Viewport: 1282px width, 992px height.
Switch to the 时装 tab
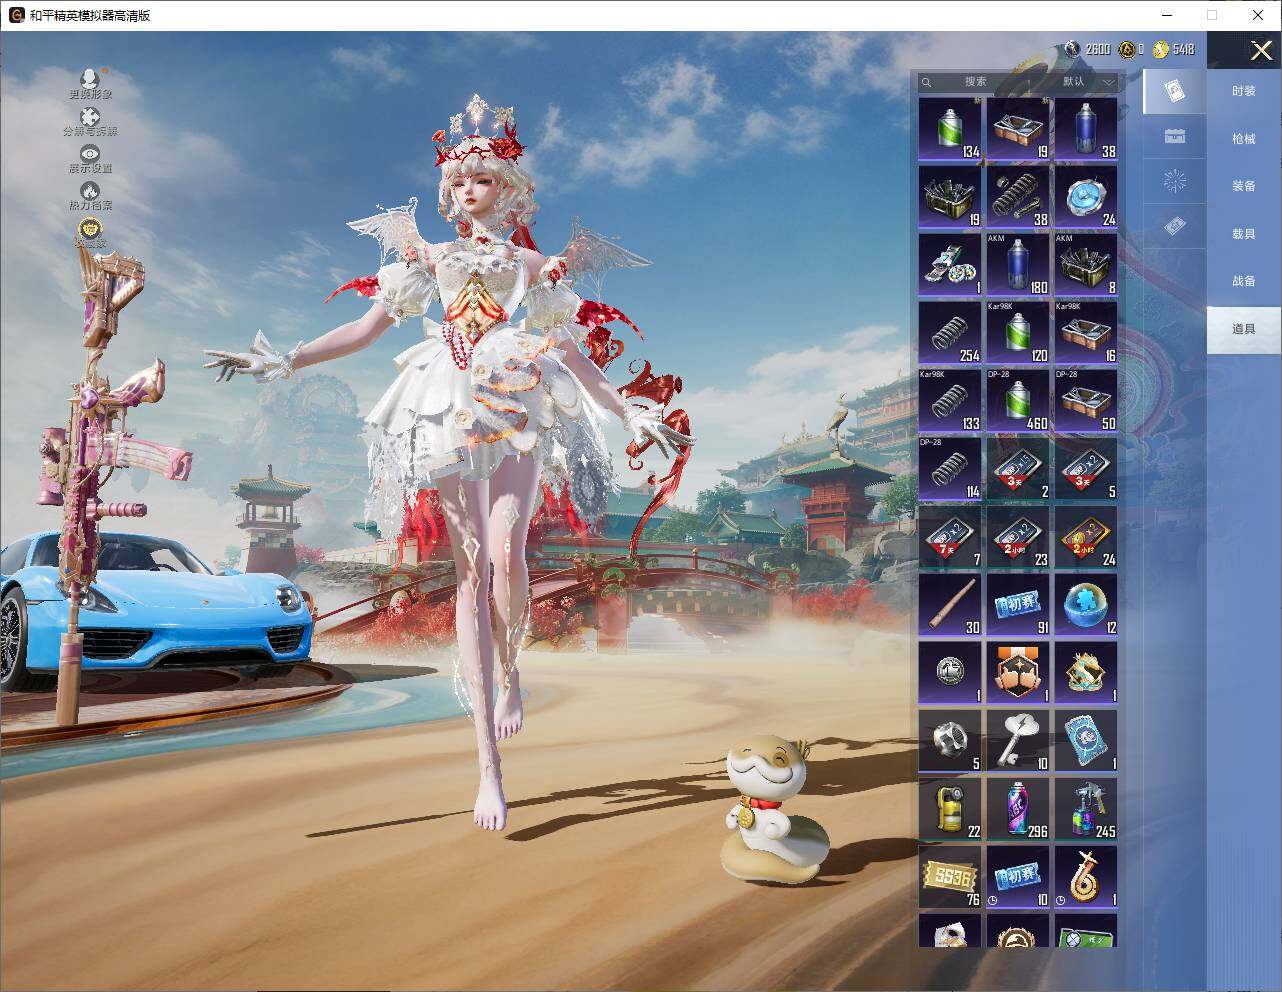[x=1243, y=91]
